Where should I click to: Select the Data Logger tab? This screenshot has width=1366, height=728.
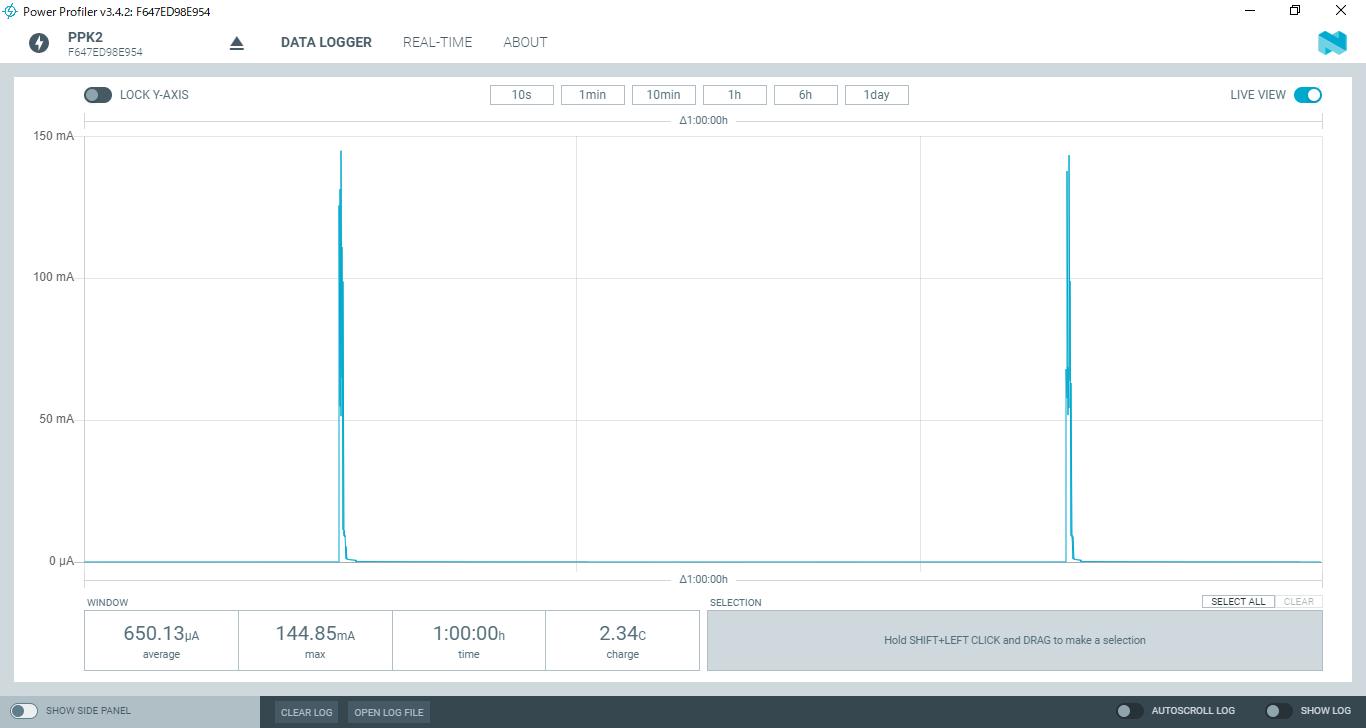click(x=326, y=42)
